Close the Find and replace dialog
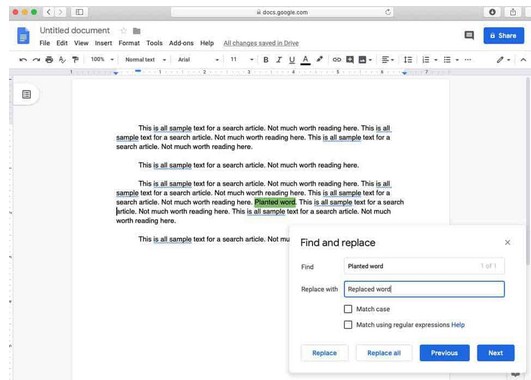 pos(507,242)
